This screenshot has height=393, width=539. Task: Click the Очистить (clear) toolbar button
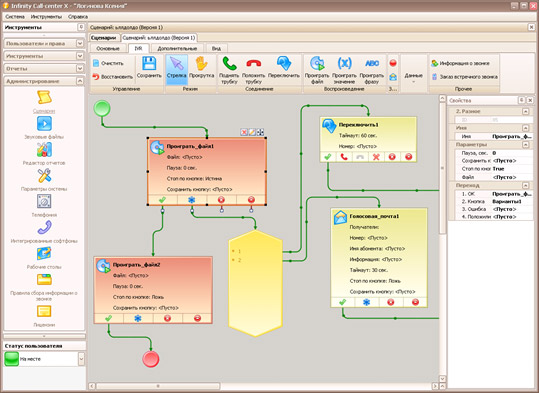tap(108, 63)
